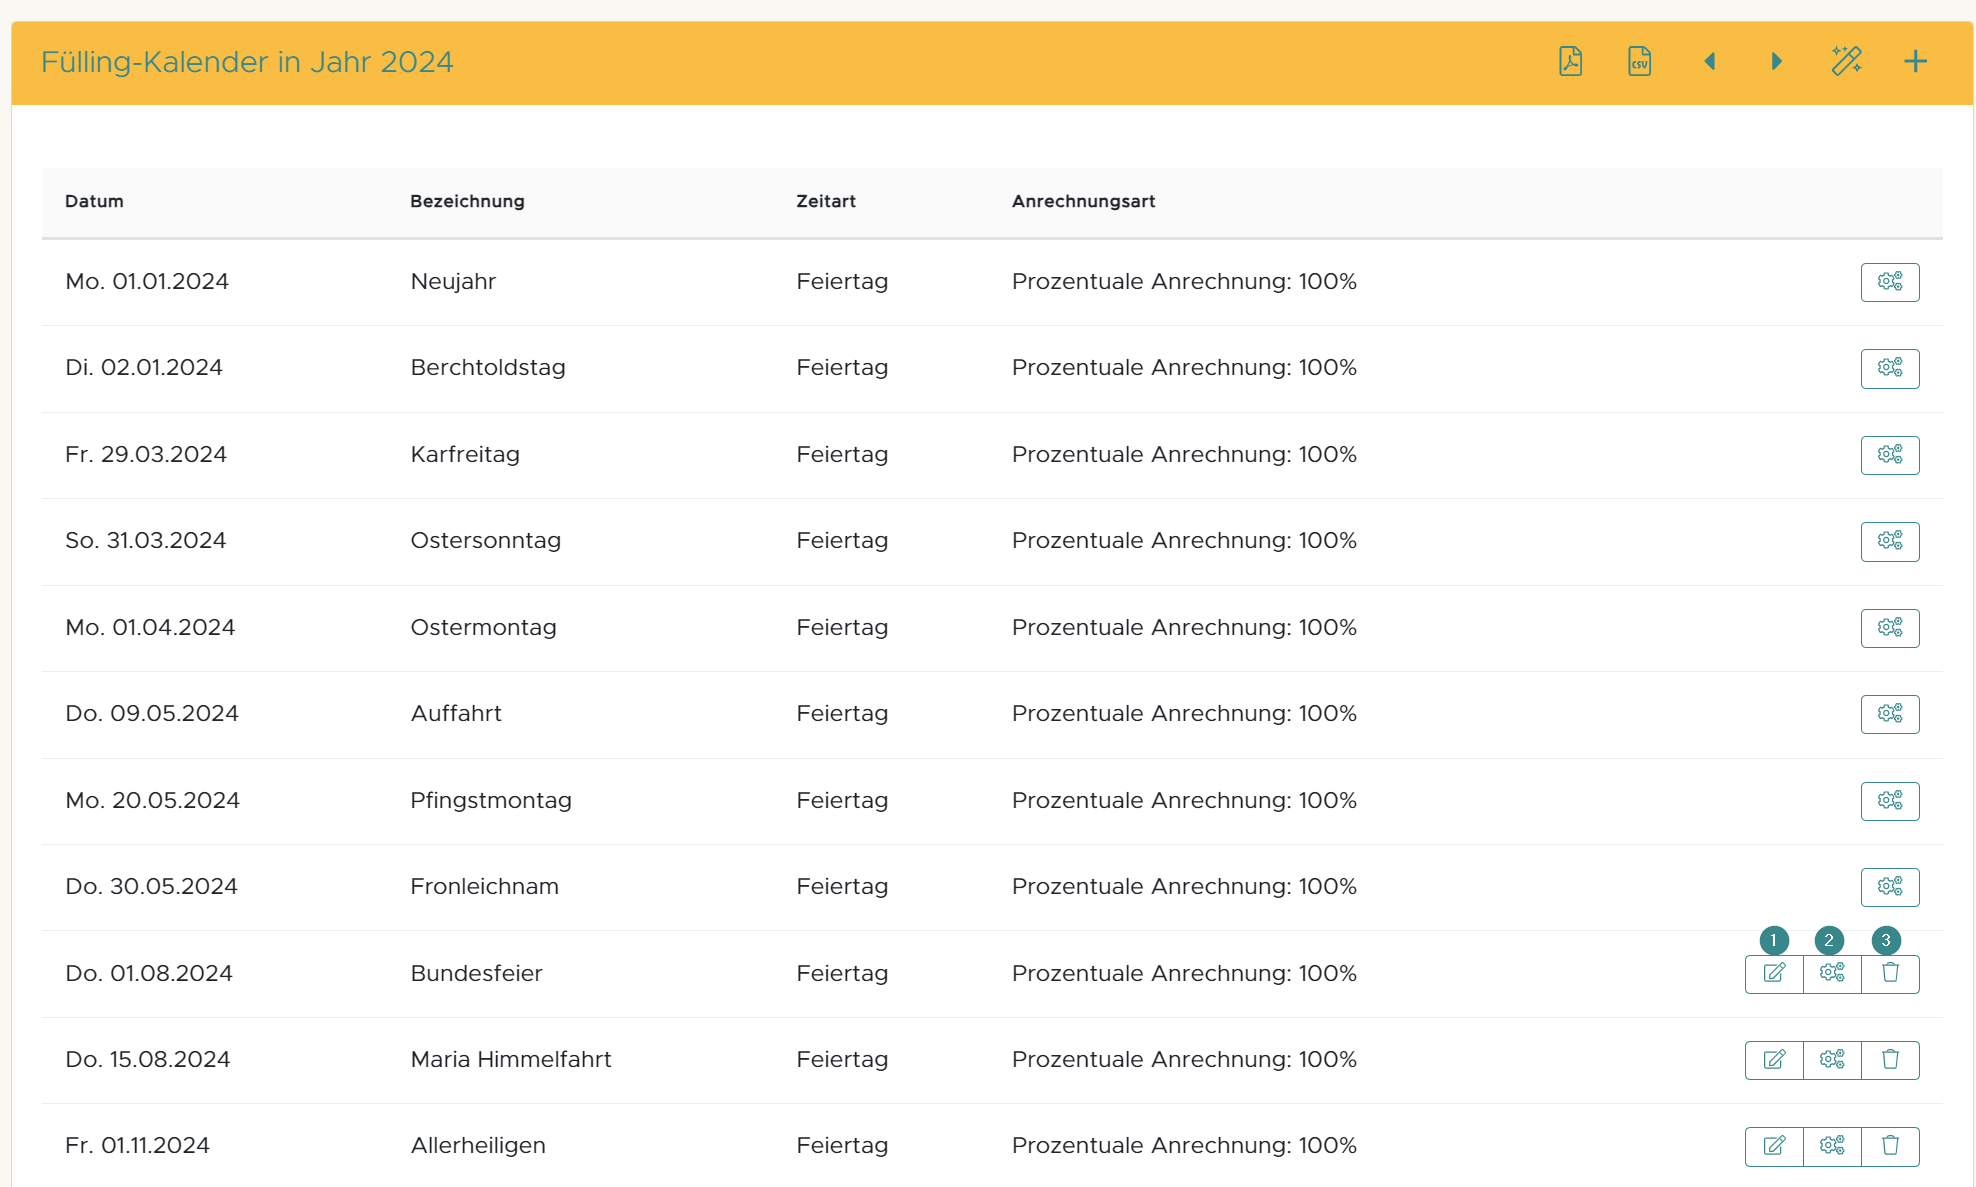Open settings gears for Bundesfeier row
Image resolution: width=1976 pixels, height=1187 pixels.
(1832, 973)
